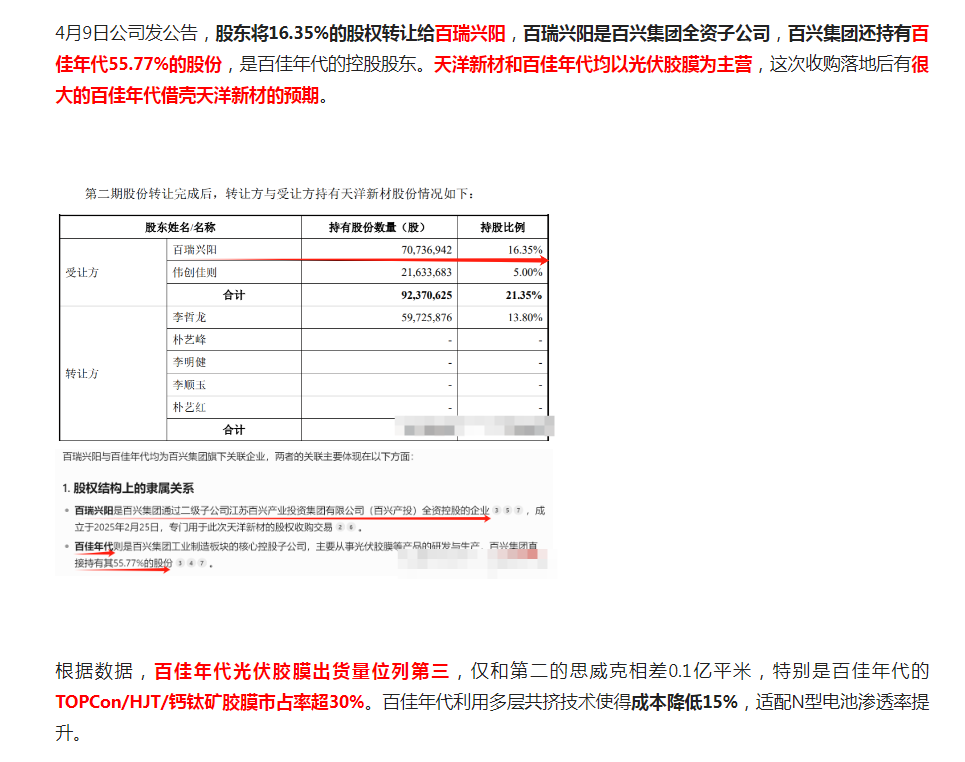Click the 合计 cell in the 受让方 section

(234, 295)
